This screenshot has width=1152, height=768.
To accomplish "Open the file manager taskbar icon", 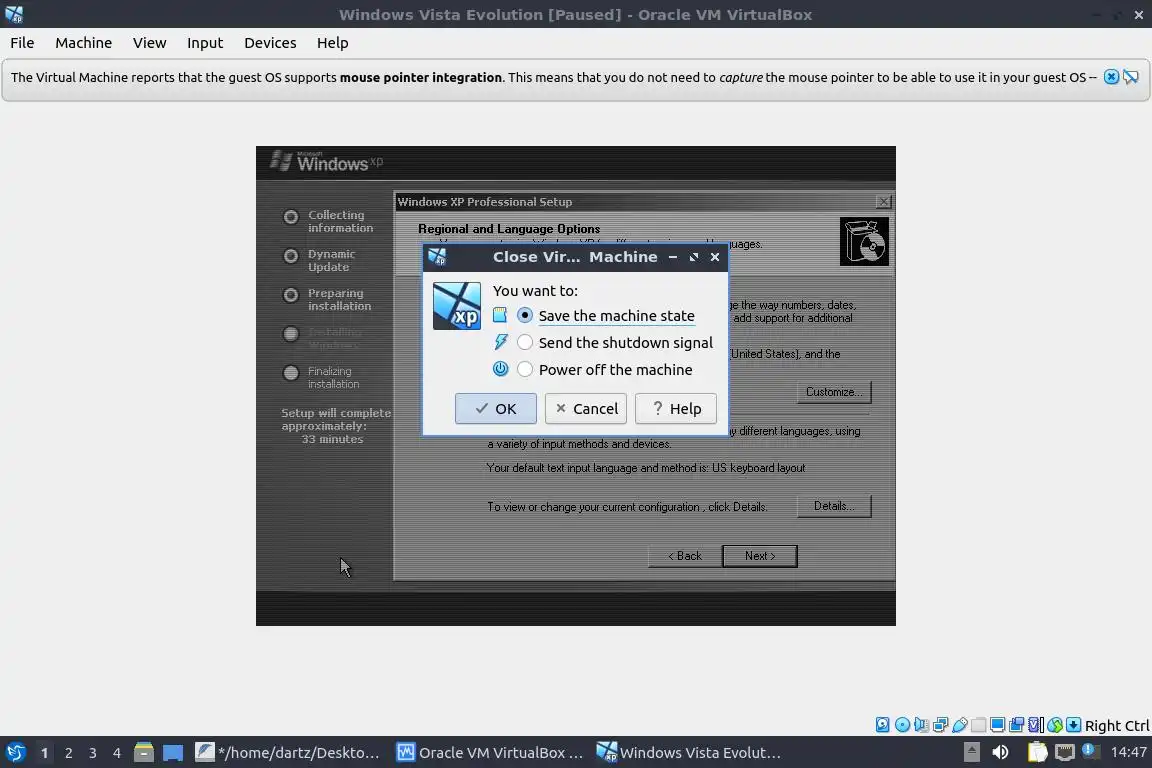I will pos(144,753).
